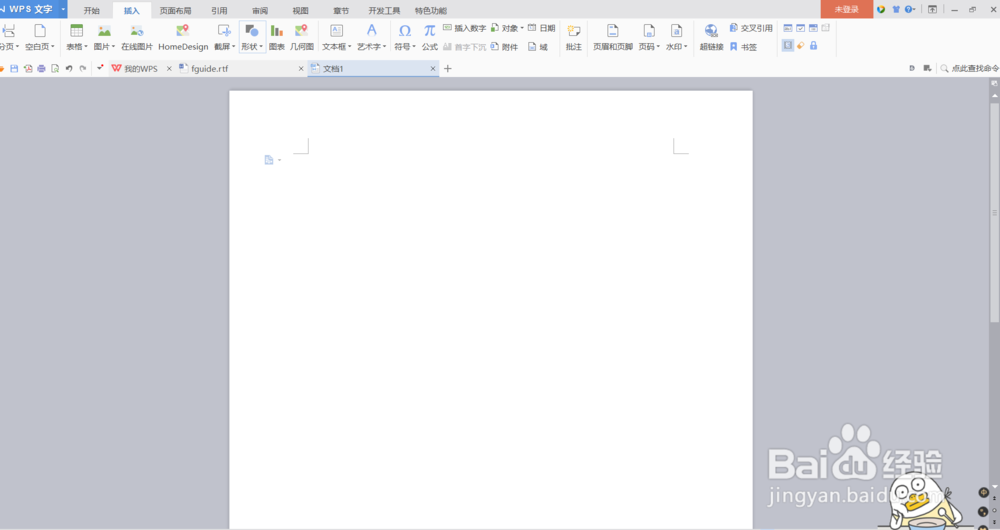Screen dimensions: 1000x530
Task: Export to PDF via quick toolbar icon
Action: pyautogui.click(x=28, y=68)
